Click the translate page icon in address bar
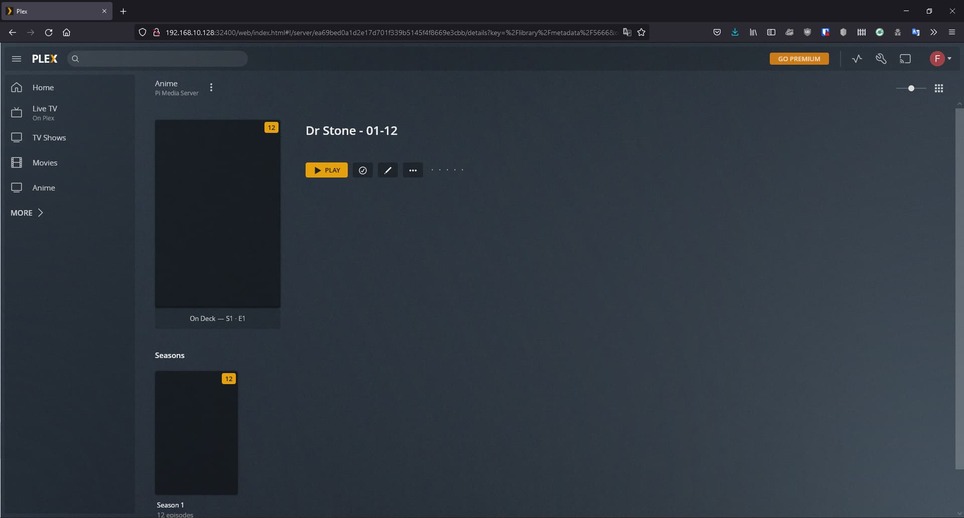This screenshot has height=518, width=964. coord(626,33)
